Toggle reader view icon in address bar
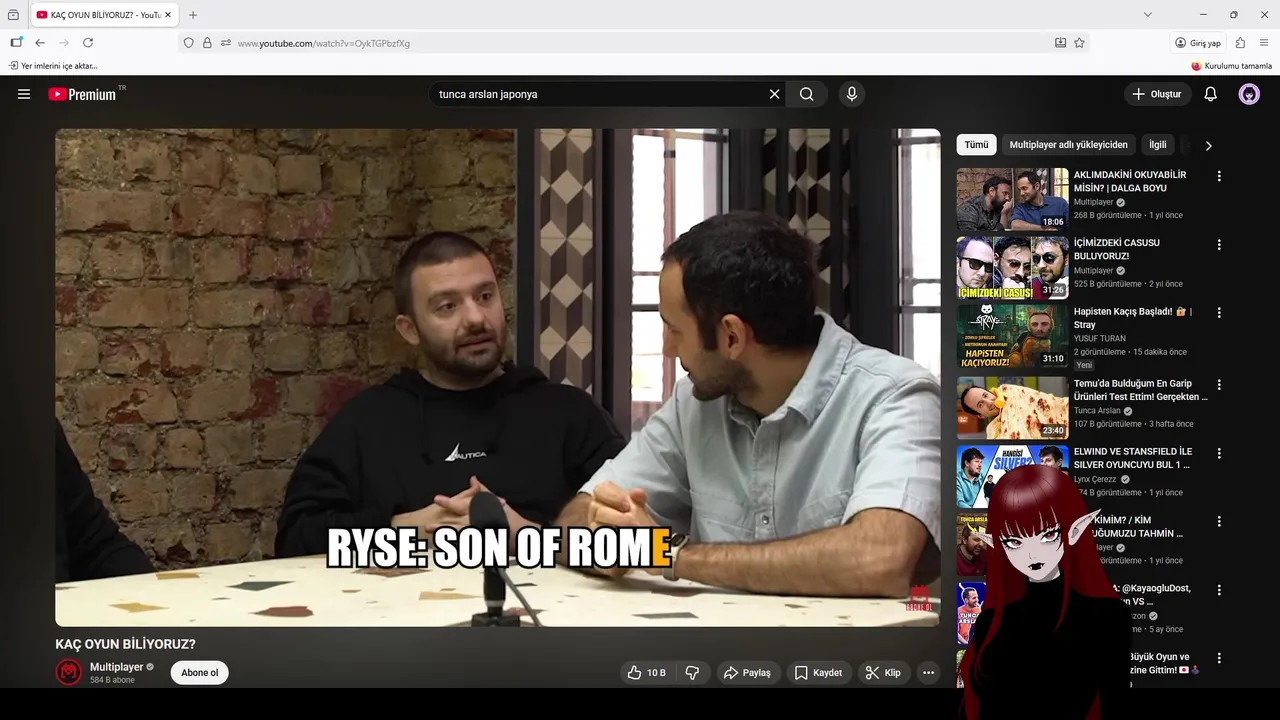Viewport: 1280px width, 720px height. (1060, 43)
